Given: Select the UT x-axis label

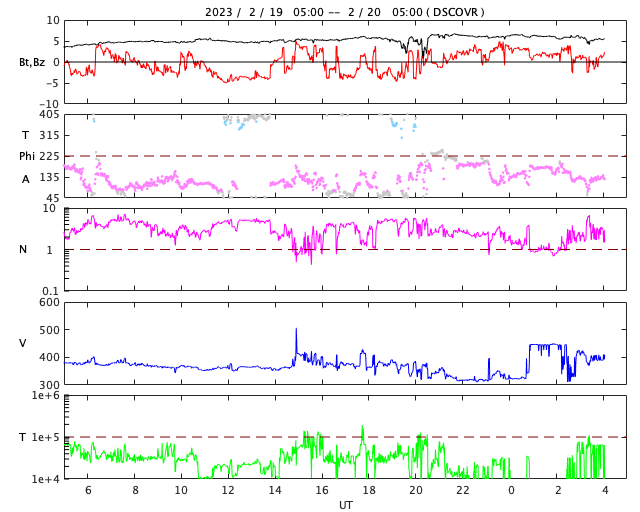Looking at the screenshot, I should (x=345, y=505).
